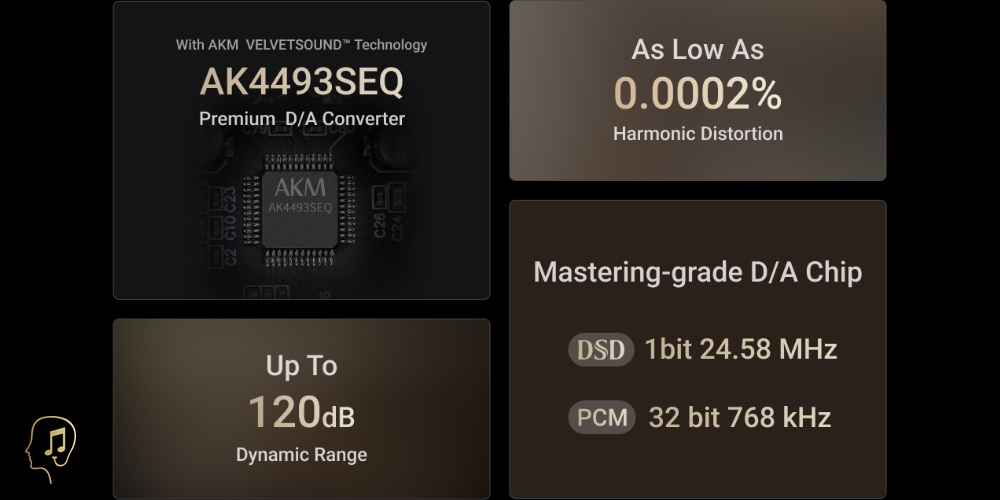This screenshot has width=1000, height=500.
Task: Click the 32 bit 768 kHz text
Action: click(x=739, y=416)
